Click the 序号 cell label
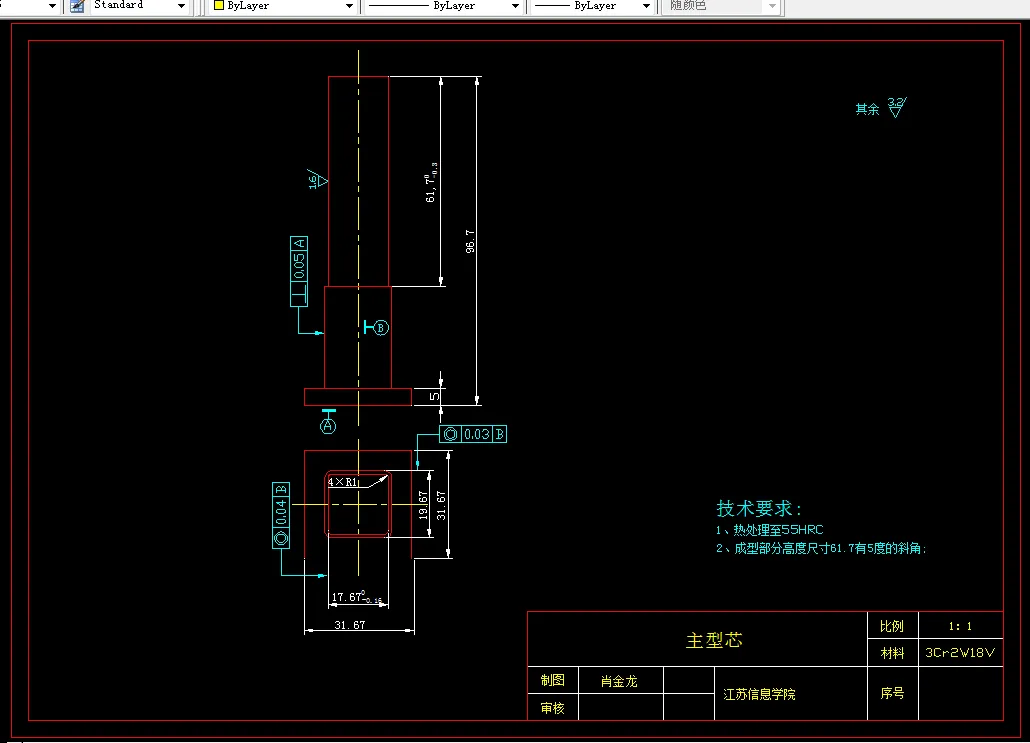 point(892,693)
